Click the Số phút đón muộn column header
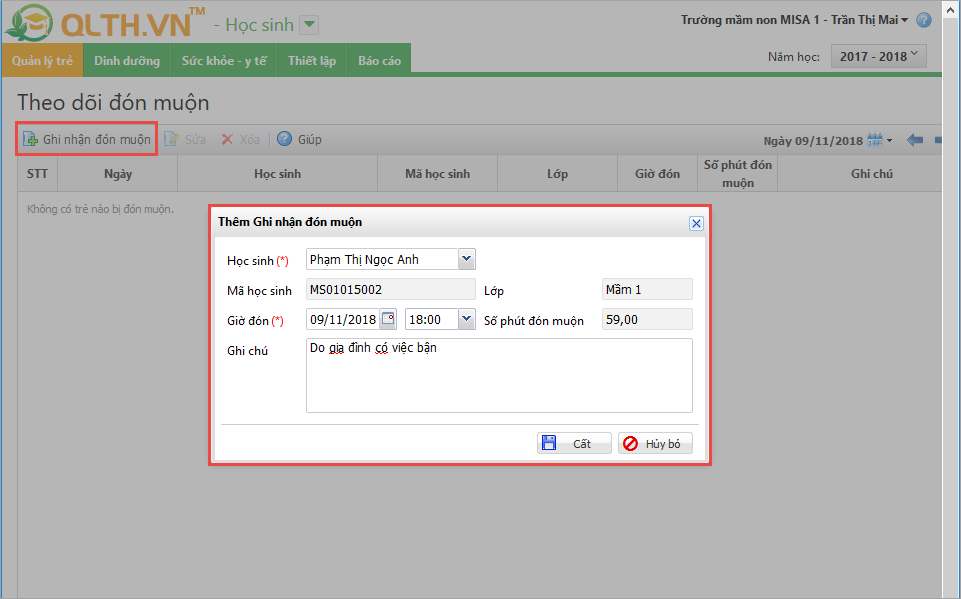Image resolution: width=961 pixels, height=599 pixels. [738, 174]
